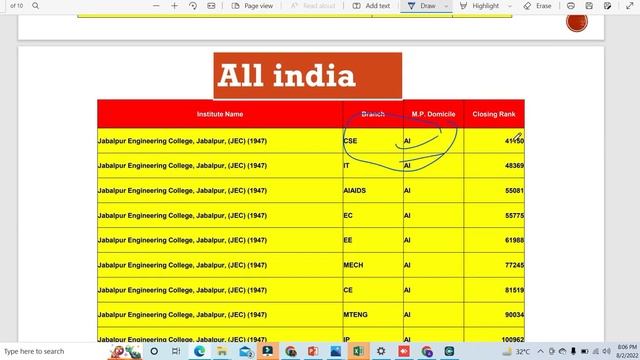
Task: Open Page view options
Action: pos(252,6)
